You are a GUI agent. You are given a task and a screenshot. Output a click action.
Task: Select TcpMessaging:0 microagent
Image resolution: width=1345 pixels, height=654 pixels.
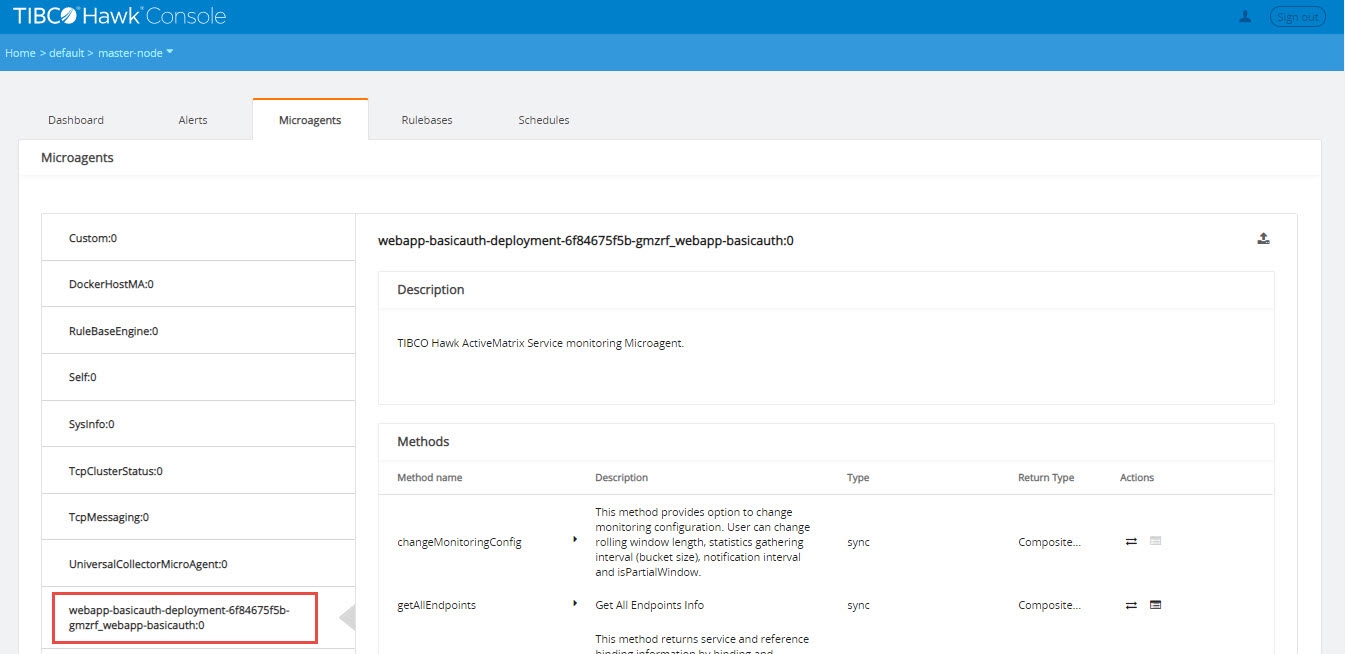198,517
